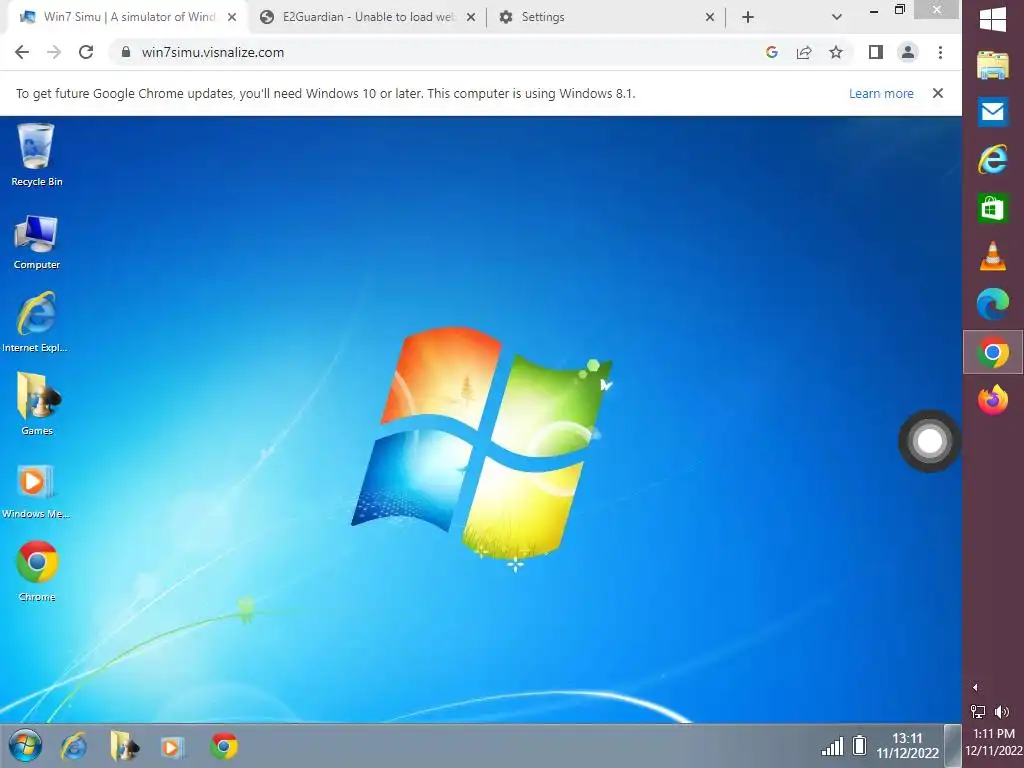Click the active Chrome taskbar icon
This screenshot has width=1024, height=768.
[x=993, y=353]
